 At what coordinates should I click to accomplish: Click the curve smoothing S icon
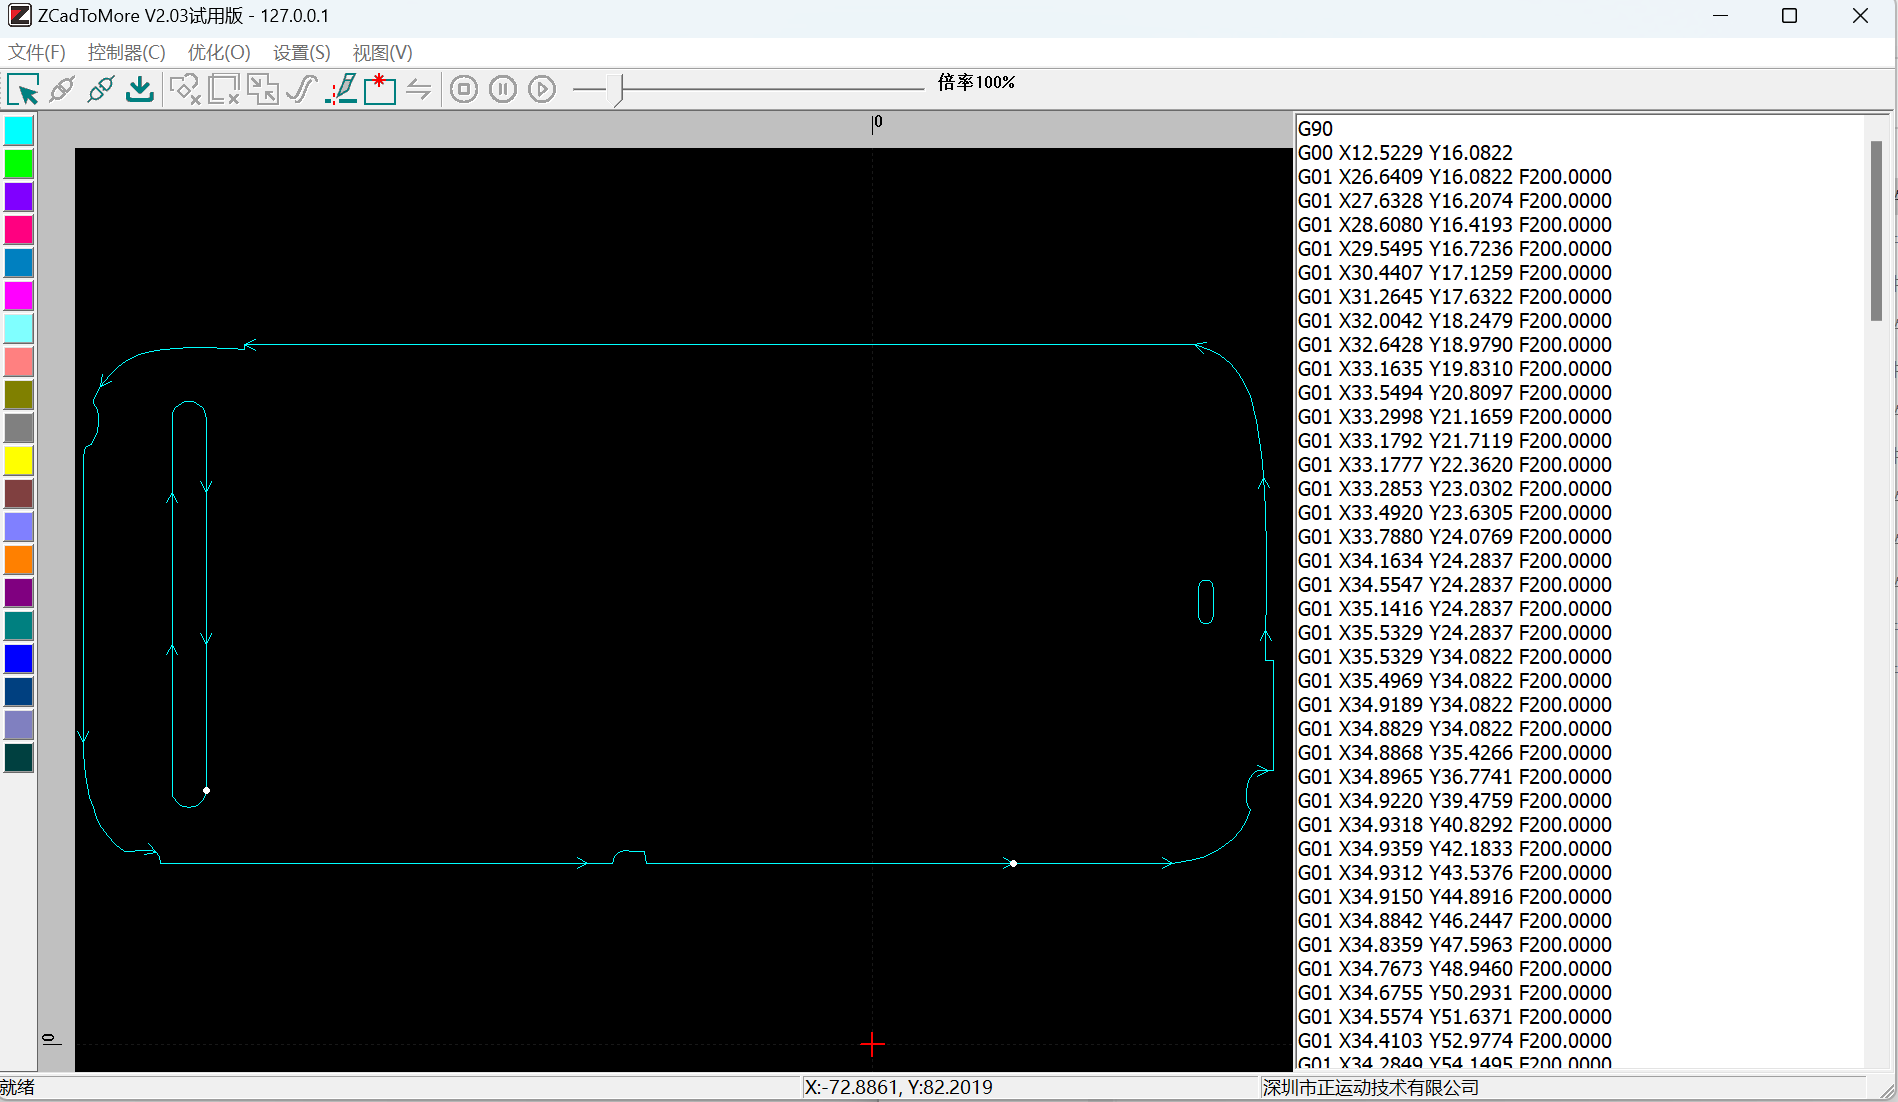click(302, 90)
